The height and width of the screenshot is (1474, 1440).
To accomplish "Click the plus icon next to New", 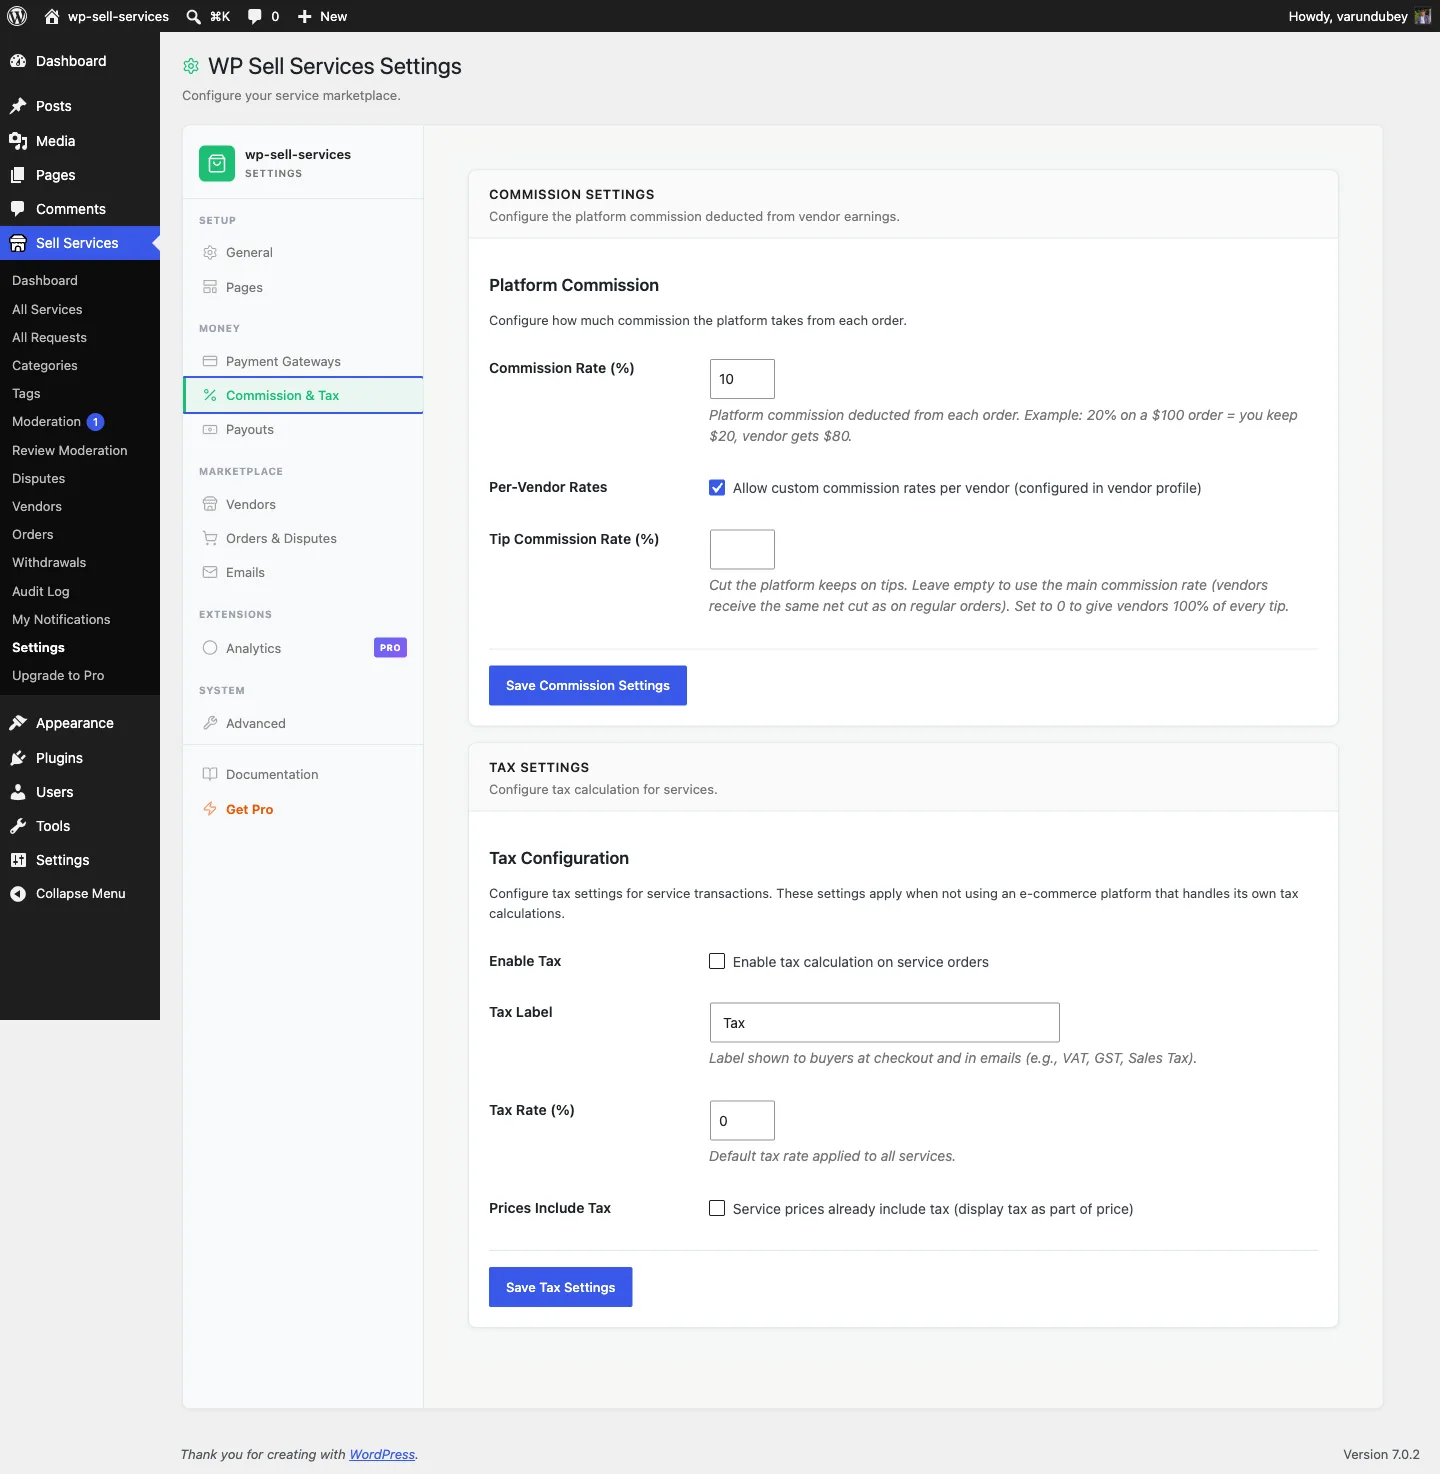I will click(x=305, y=16).
